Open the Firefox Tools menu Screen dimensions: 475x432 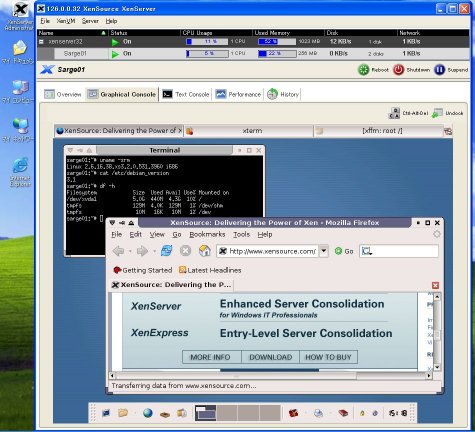241,234
